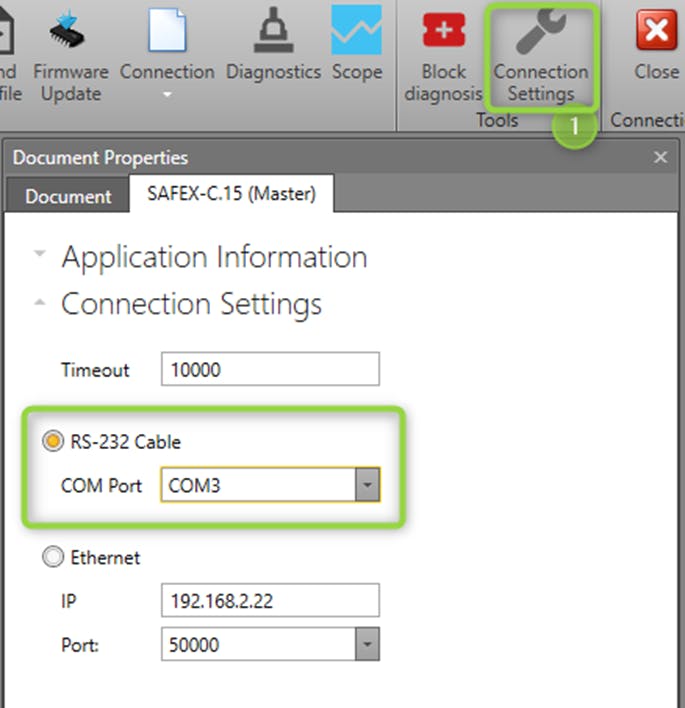Expand the Connection menu arrow below its label
Screen dimensions: 685x708
point(167,95)
